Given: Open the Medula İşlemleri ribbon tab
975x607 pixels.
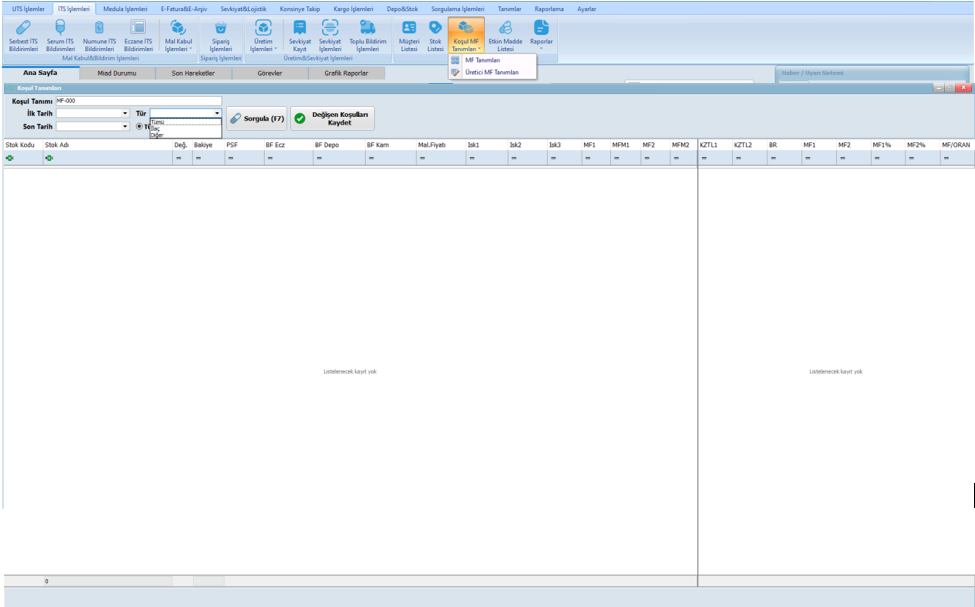Looking at the screenshot, I should click(x=125, y=8).
